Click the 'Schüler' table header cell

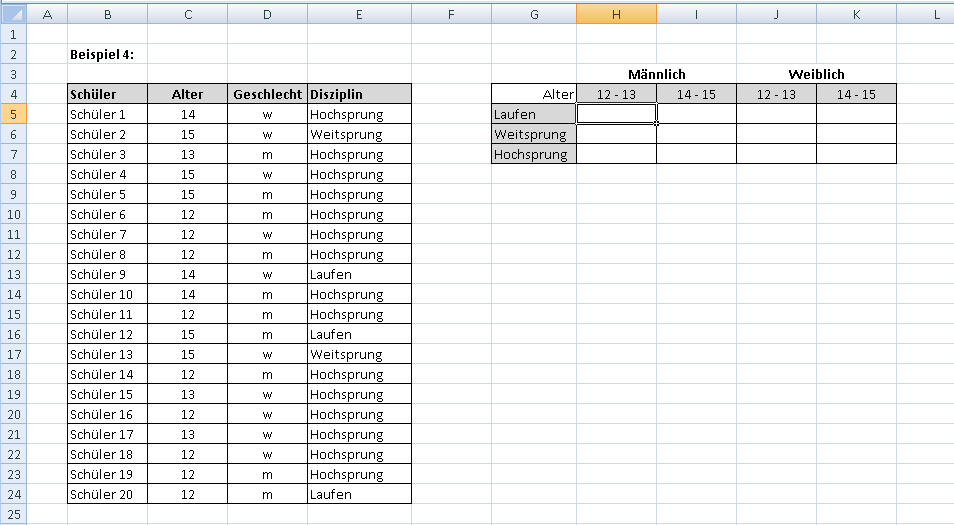(x=107, y=94)
